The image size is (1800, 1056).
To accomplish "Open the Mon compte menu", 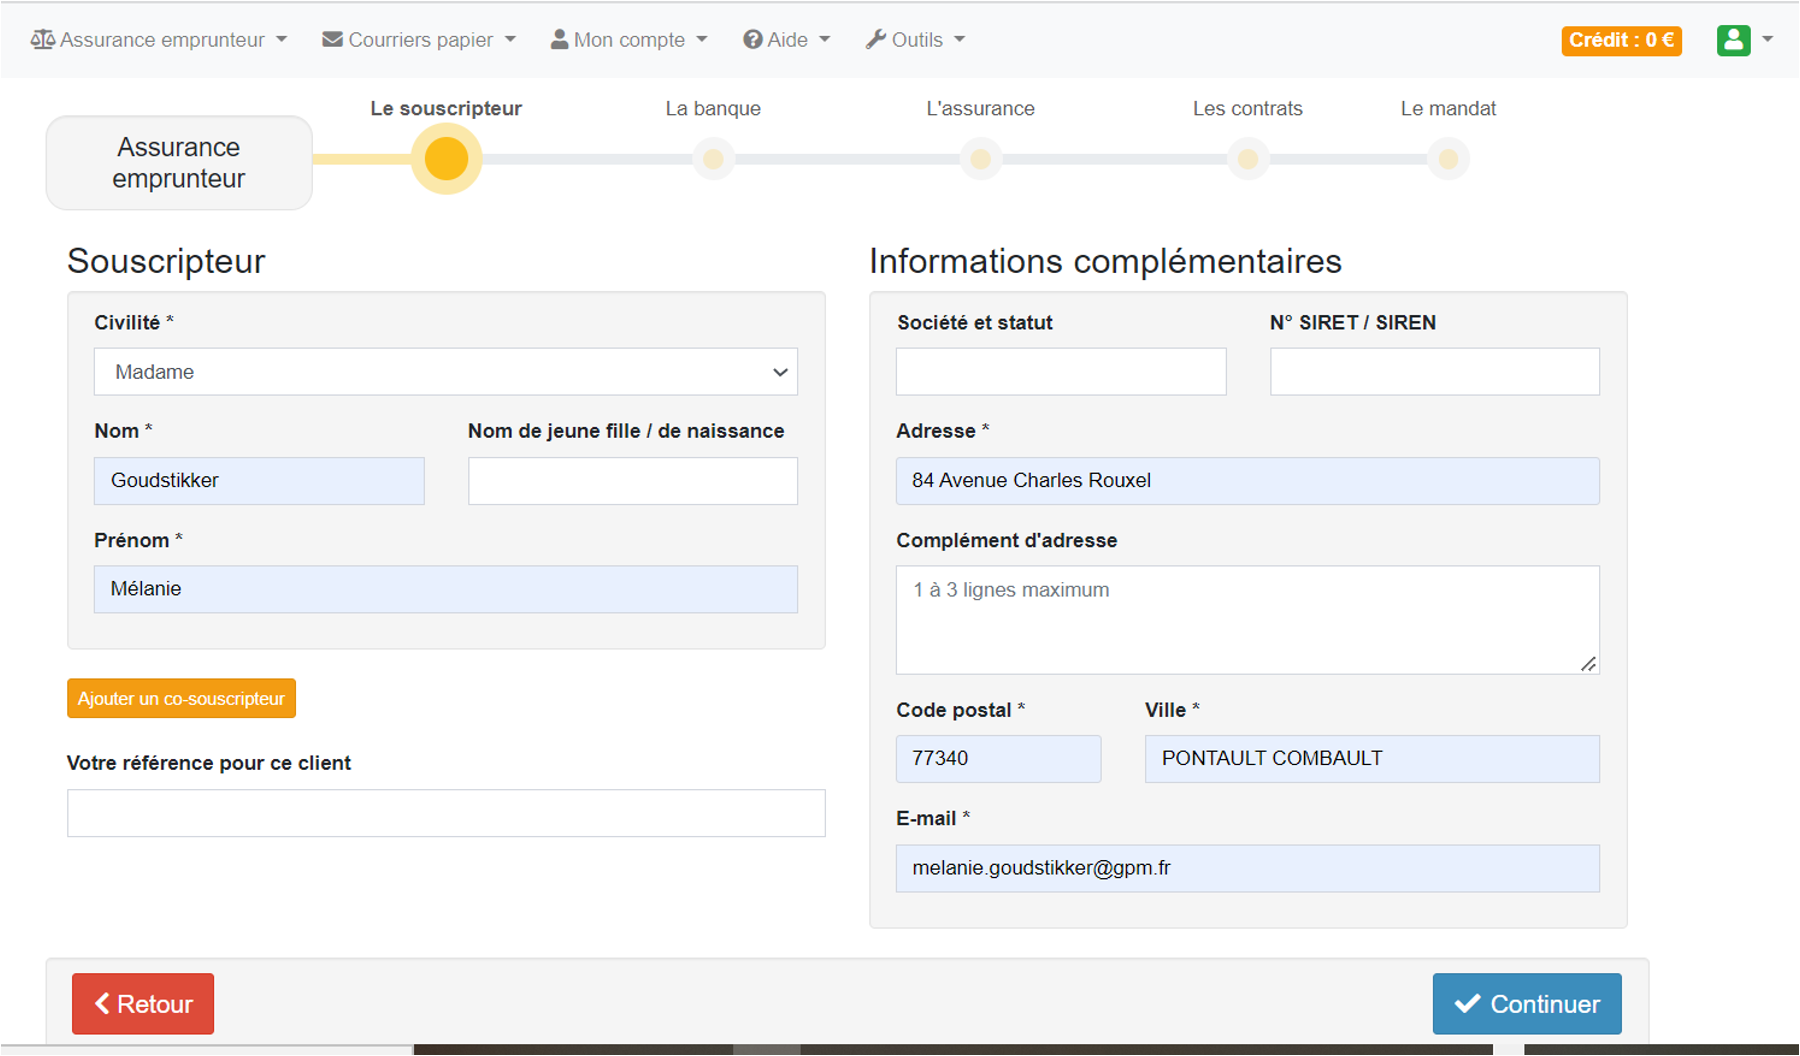I will [x=630, y=40].
